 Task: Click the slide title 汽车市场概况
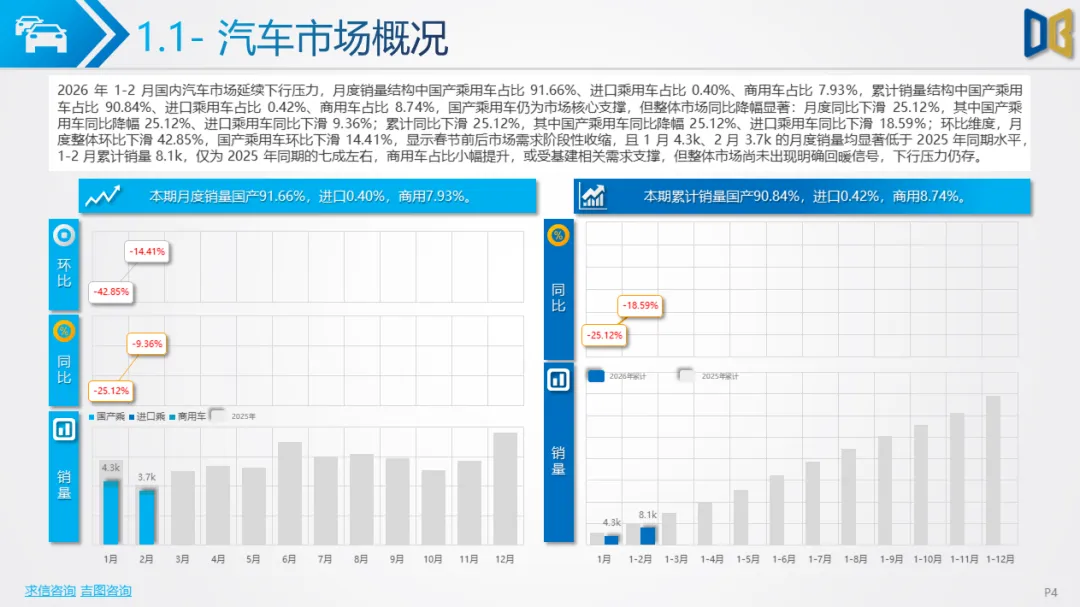coord(333,37)
